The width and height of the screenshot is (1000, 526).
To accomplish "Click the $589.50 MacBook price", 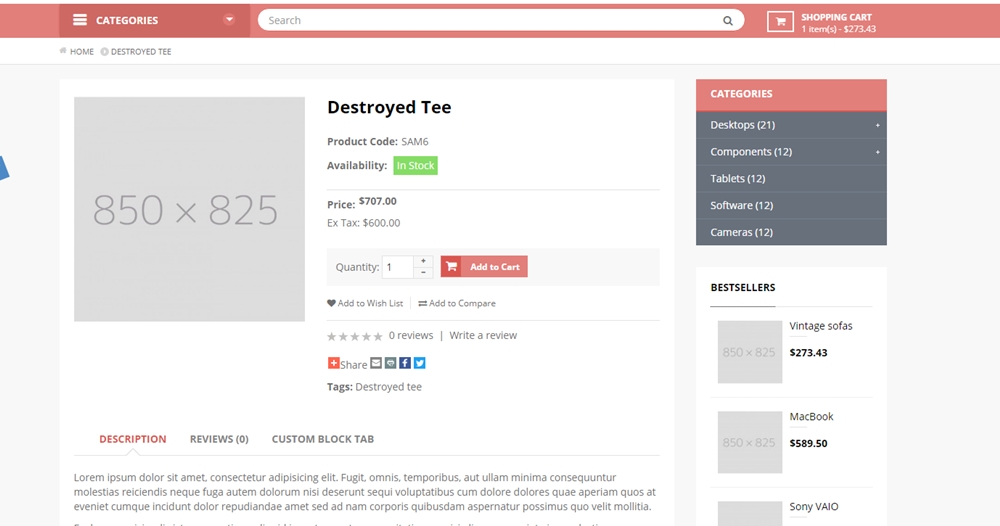I will coord(808,443).
